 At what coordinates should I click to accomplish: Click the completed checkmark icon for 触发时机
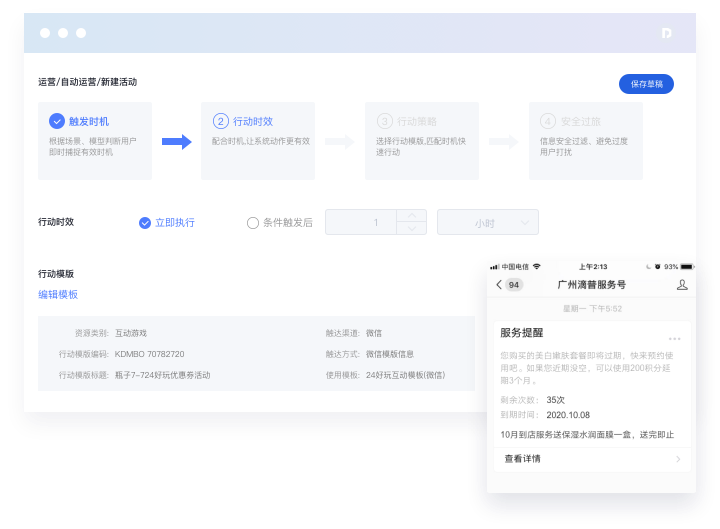57,121
